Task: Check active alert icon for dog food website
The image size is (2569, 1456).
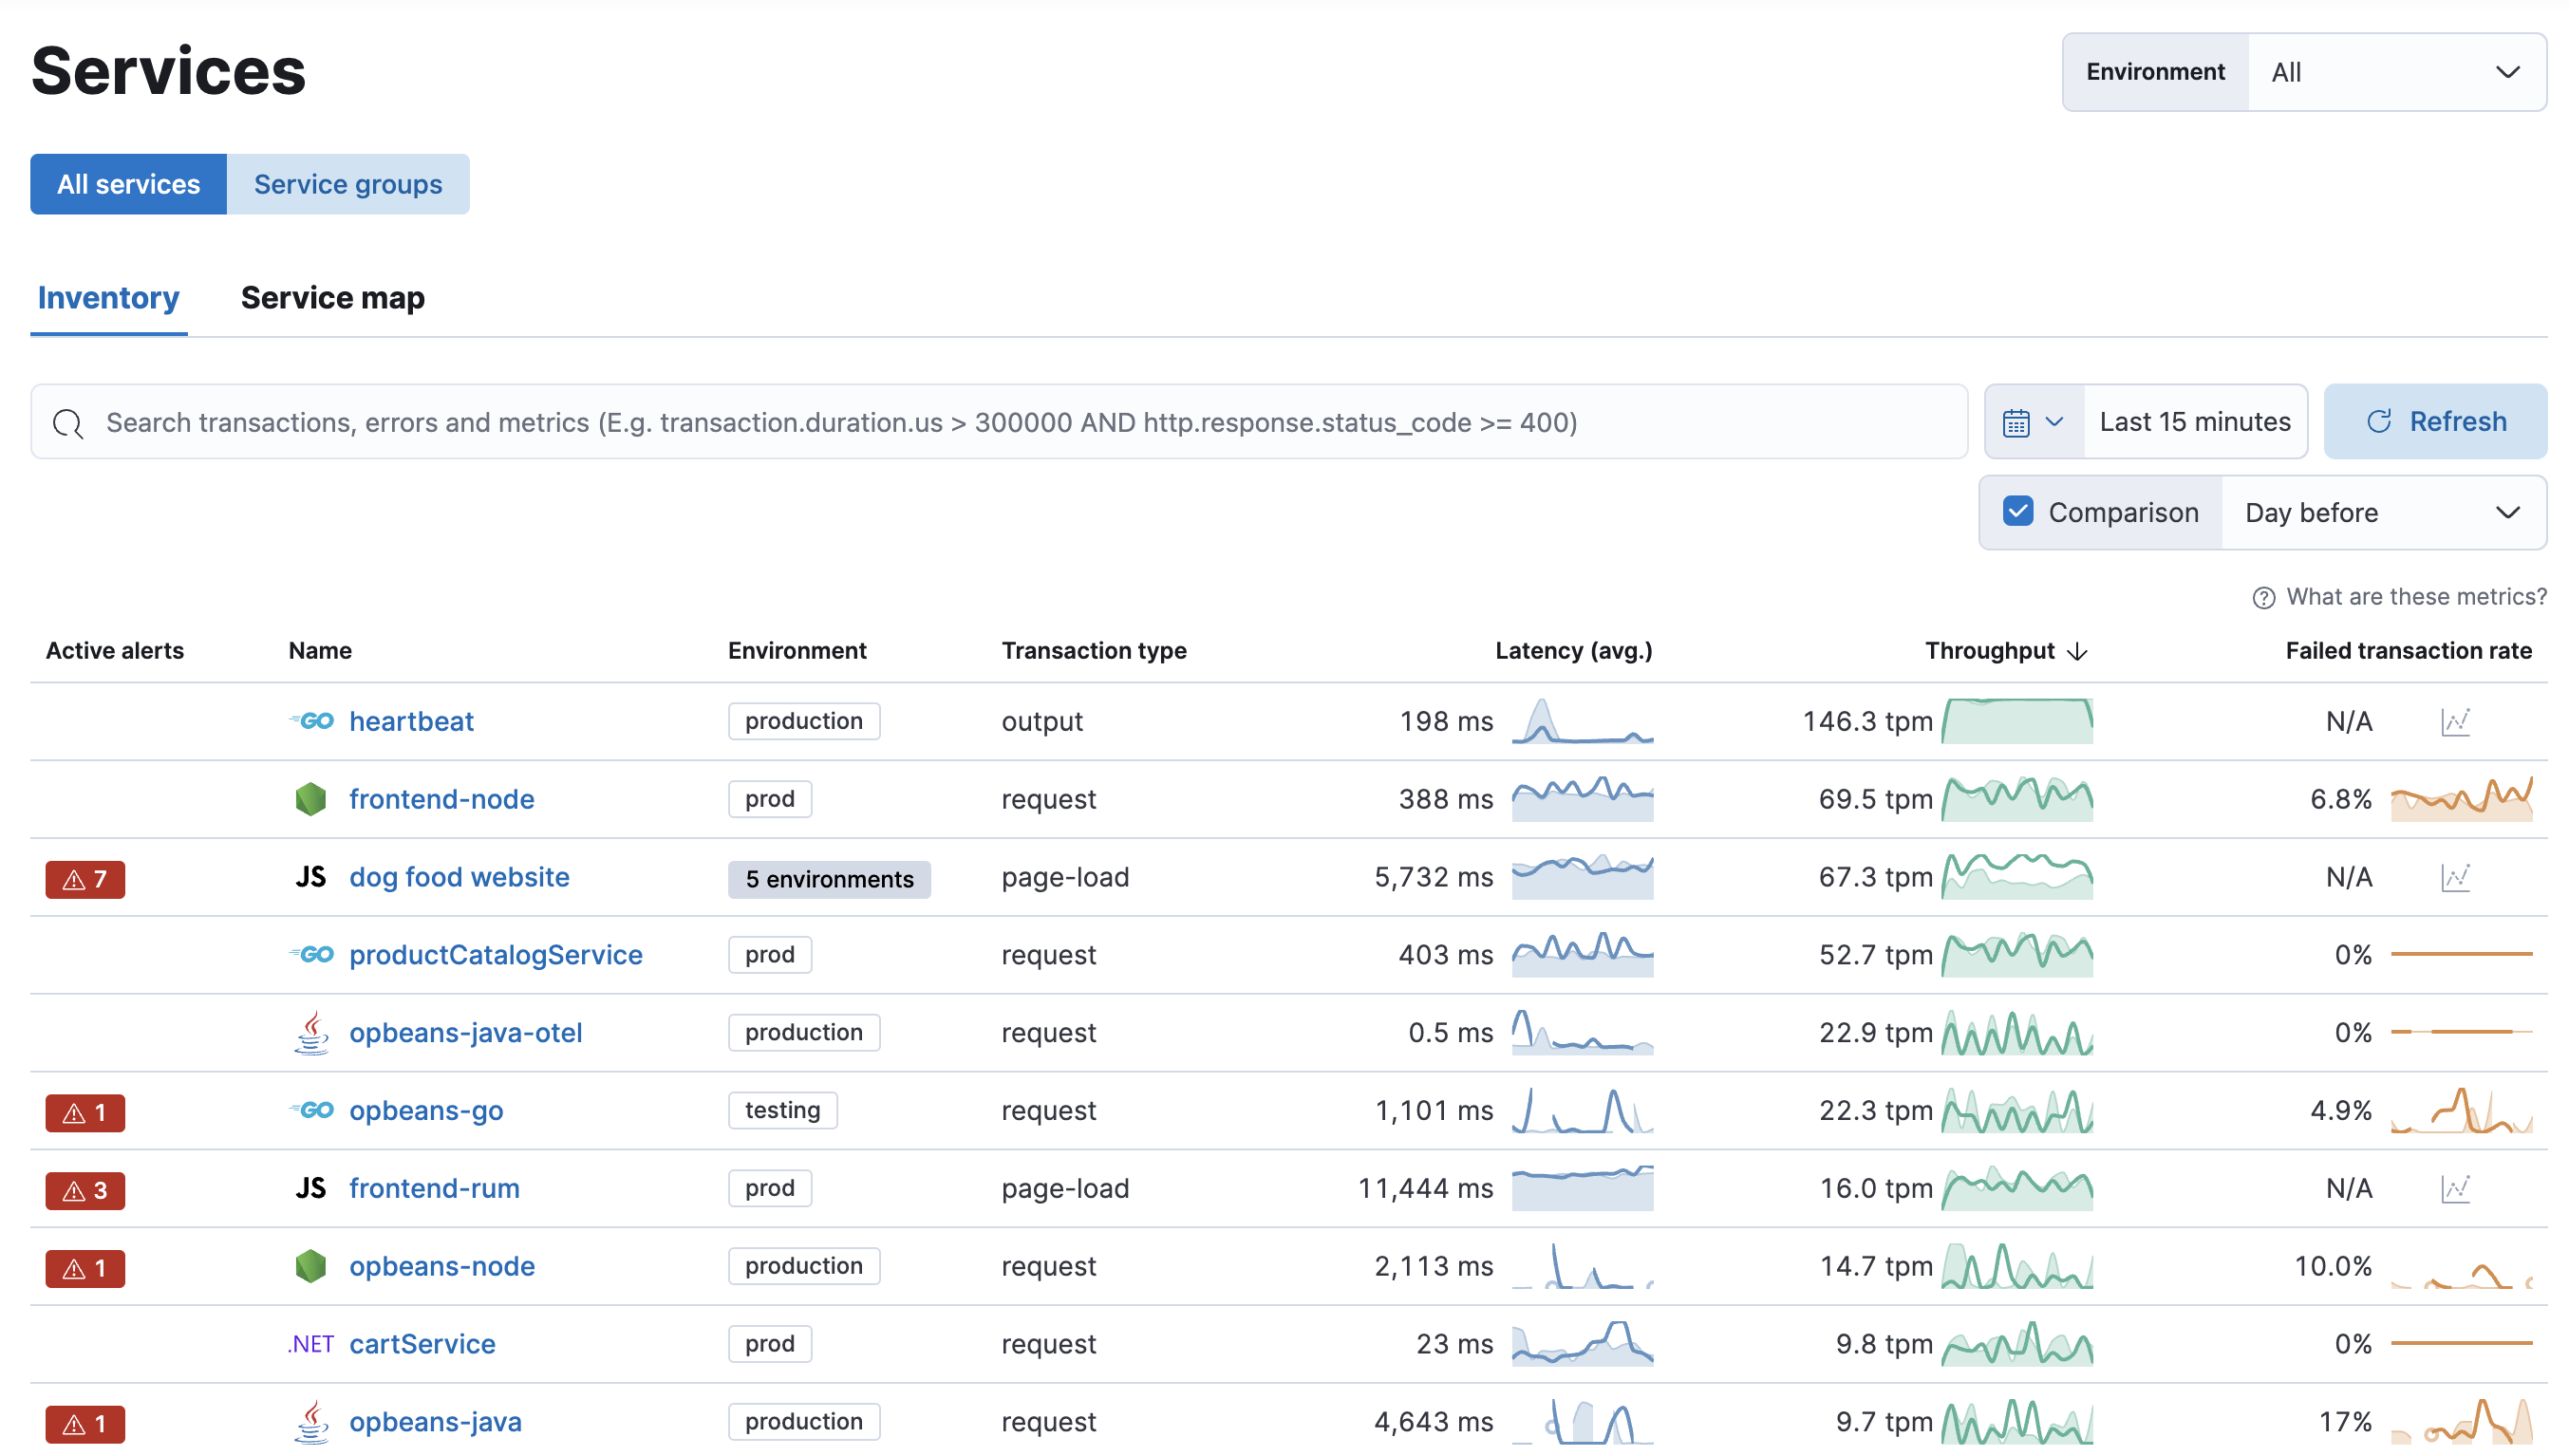Action: coord(83,875)
